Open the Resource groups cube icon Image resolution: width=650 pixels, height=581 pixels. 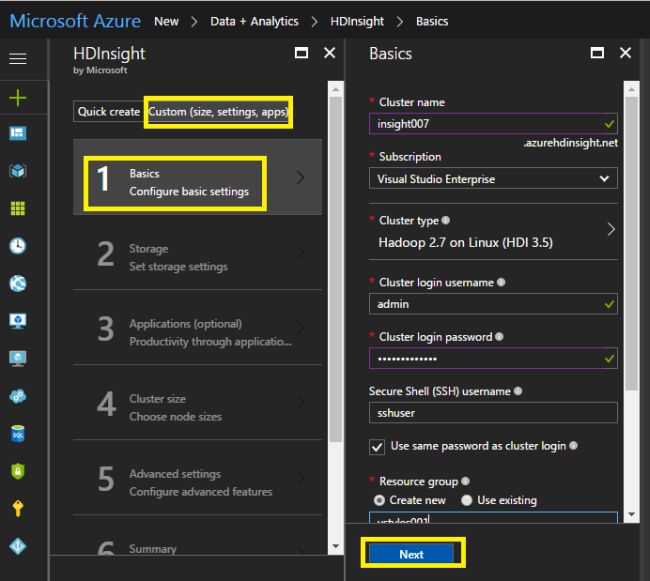18,170
